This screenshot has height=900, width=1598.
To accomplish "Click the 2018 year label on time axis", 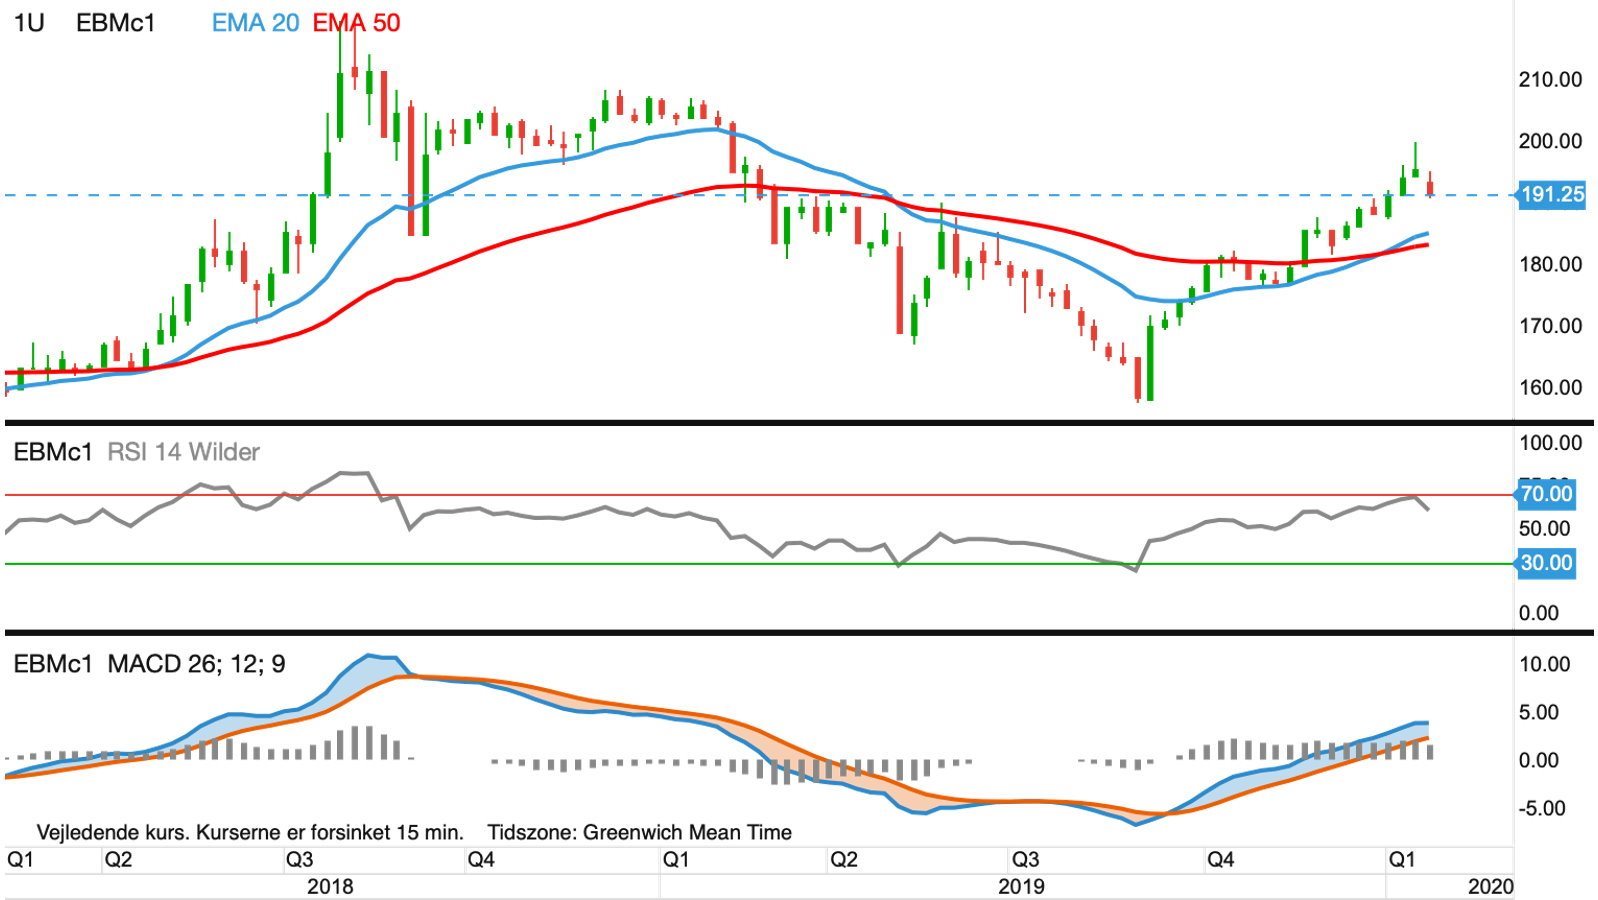I will [x=330, y=887].
